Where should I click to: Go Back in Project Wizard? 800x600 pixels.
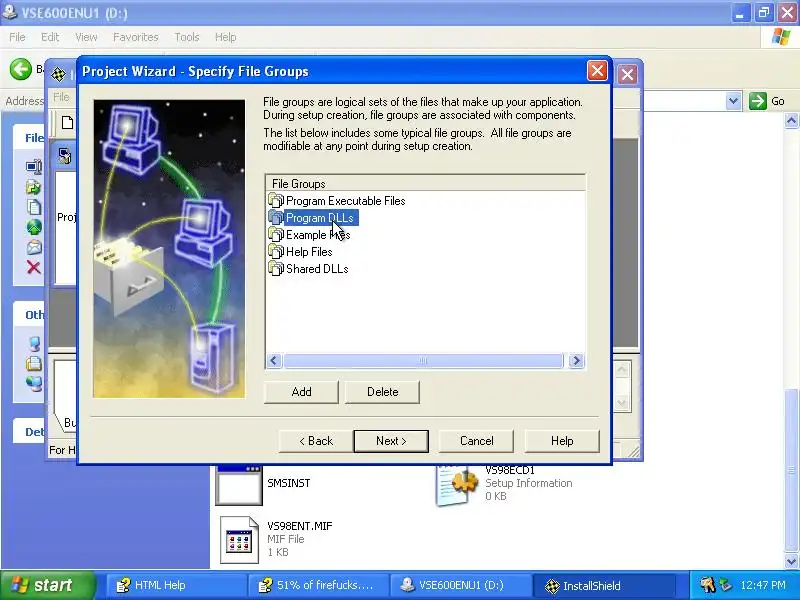tap(316, 441)
